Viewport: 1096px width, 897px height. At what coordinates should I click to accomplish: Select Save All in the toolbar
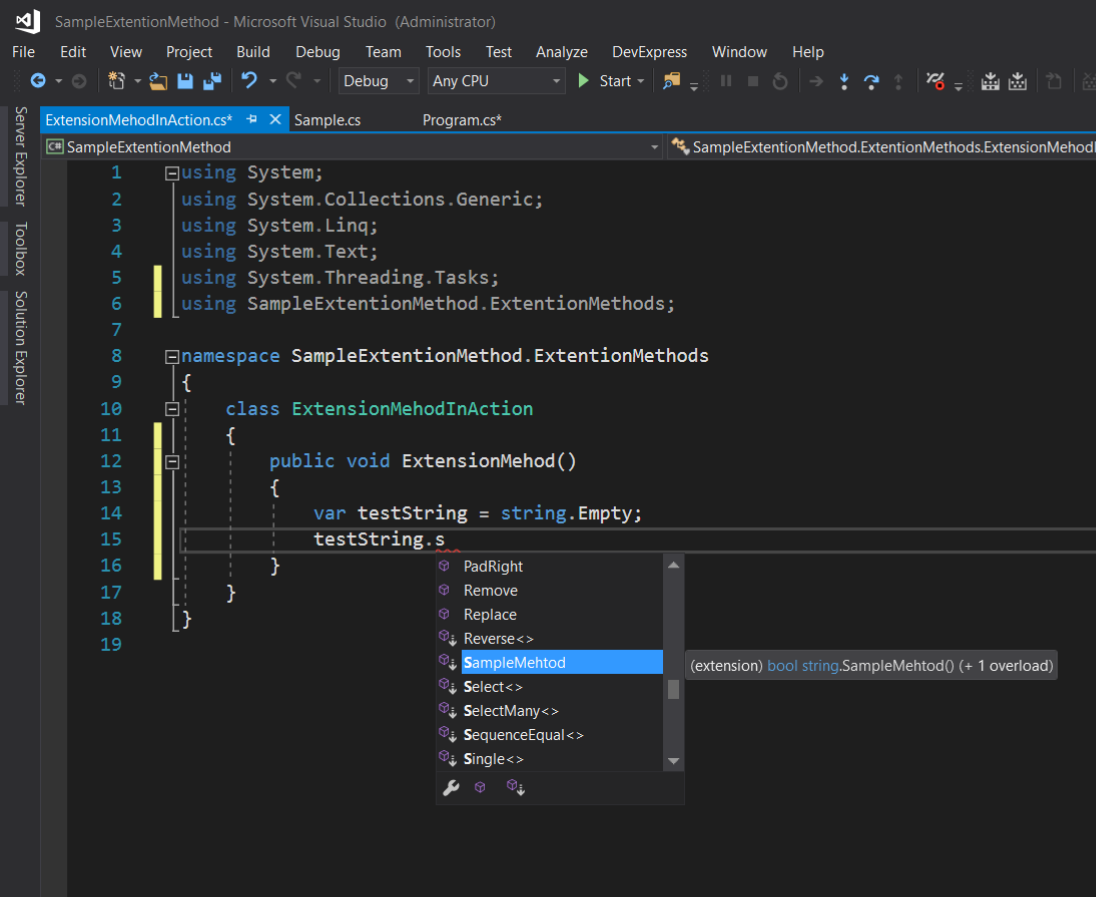[x=210, y=82]
